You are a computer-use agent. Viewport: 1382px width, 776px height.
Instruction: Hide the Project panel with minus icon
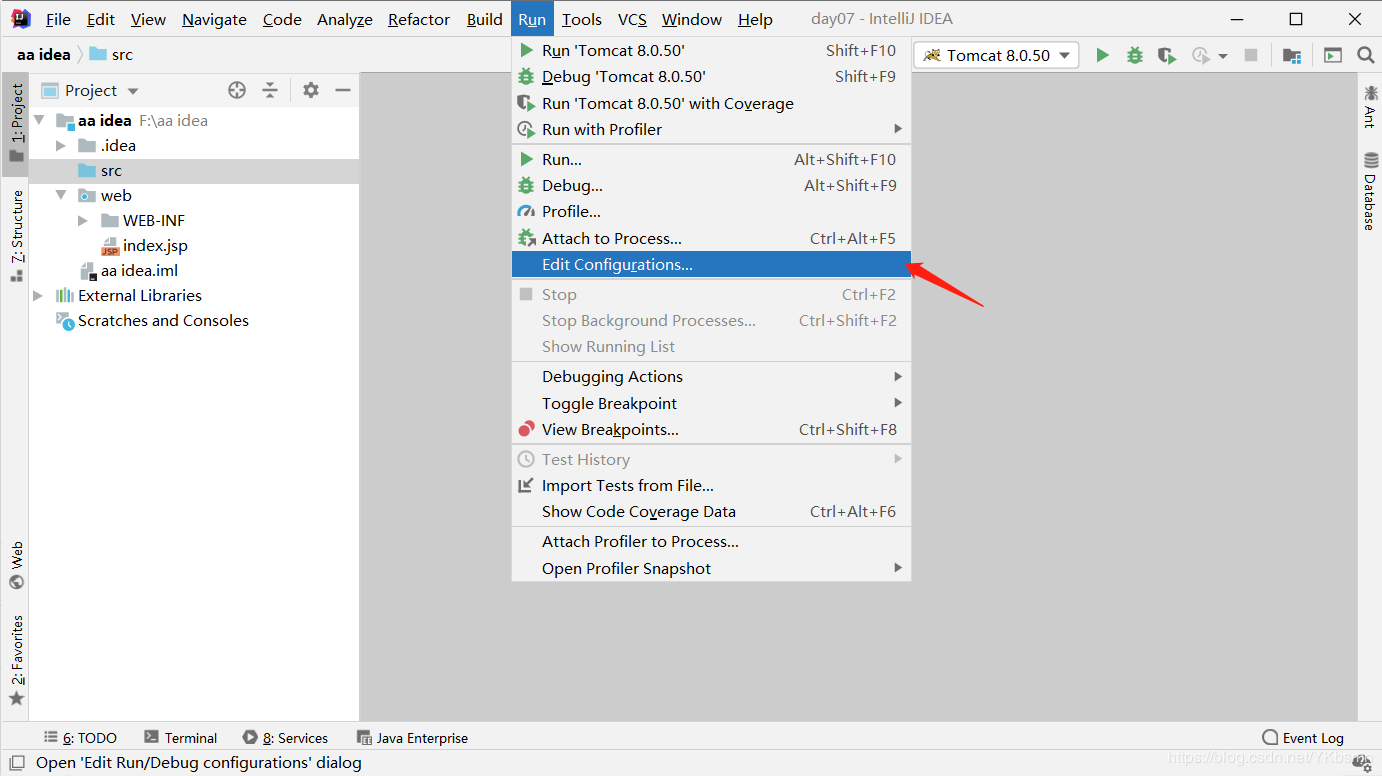pos(343,90)
